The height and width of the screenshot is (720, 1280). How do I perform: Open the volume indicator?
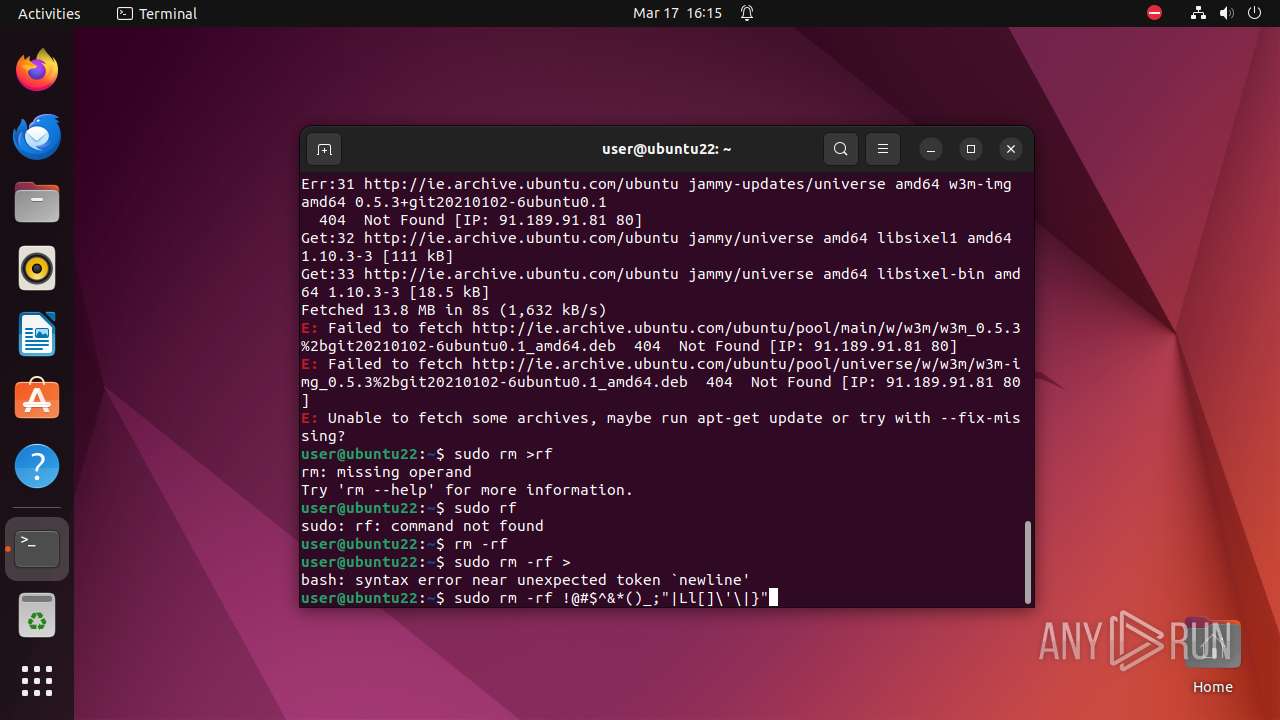point(1227,13)
